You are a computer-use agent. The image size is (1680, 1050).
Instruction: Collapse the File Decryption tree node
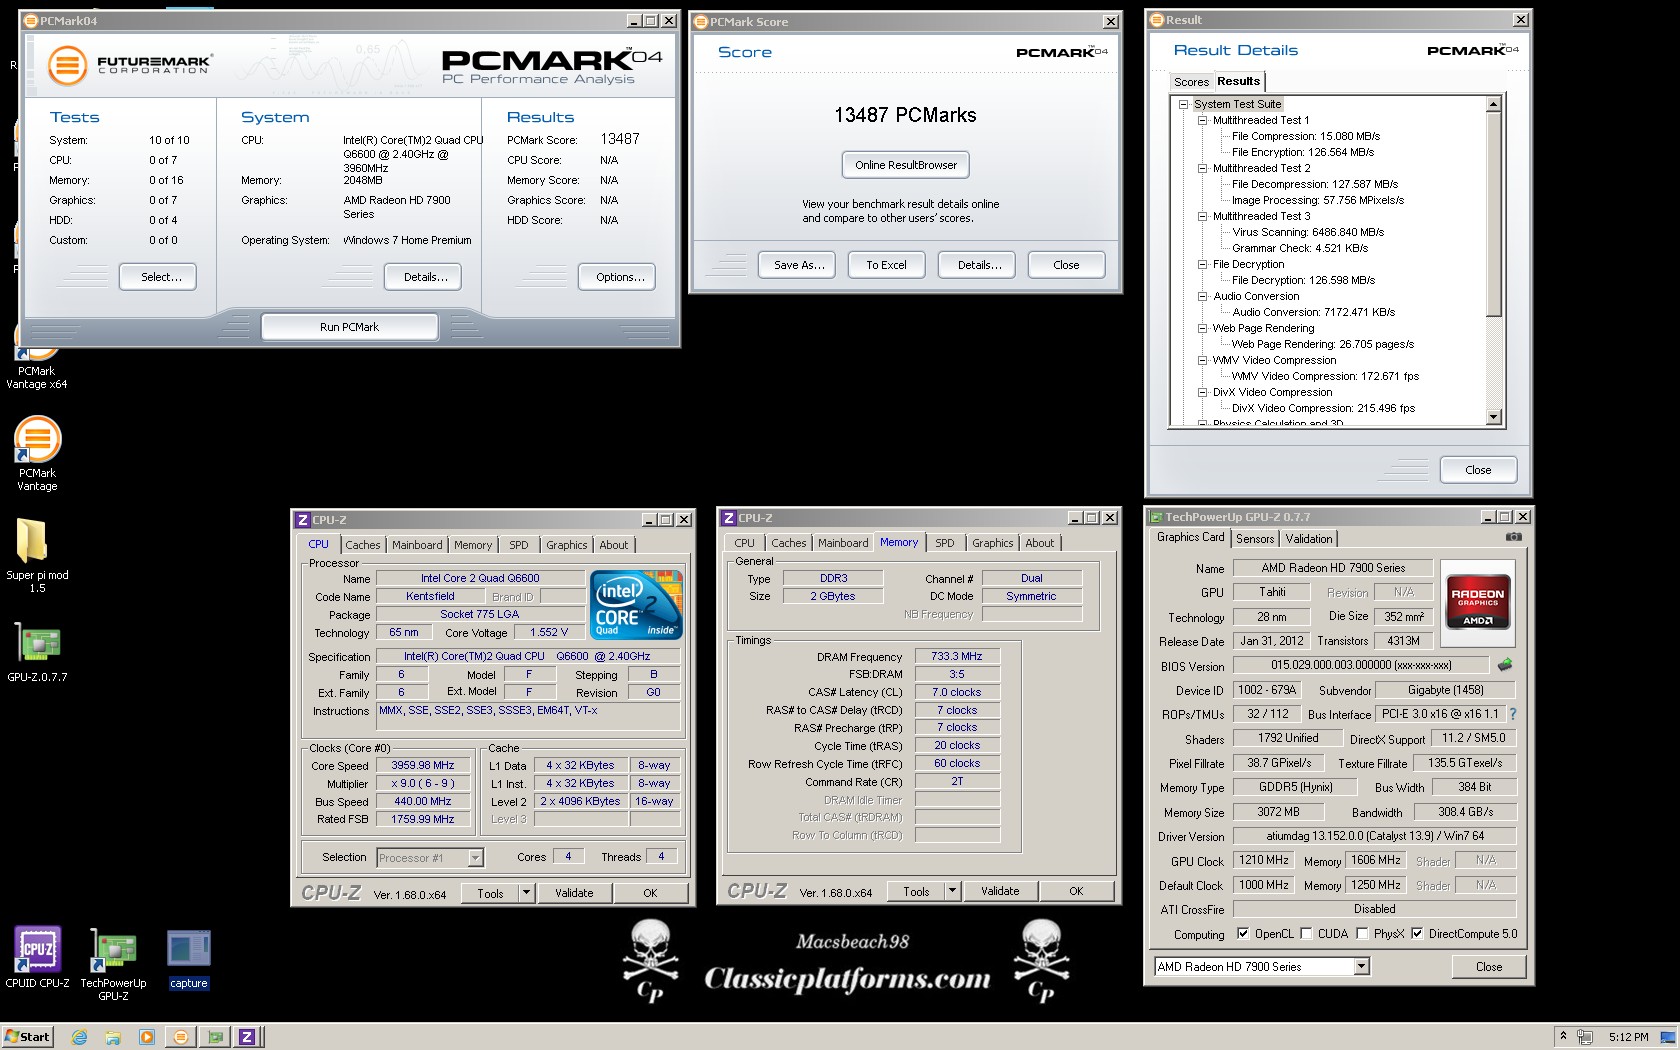(1203, 264)
